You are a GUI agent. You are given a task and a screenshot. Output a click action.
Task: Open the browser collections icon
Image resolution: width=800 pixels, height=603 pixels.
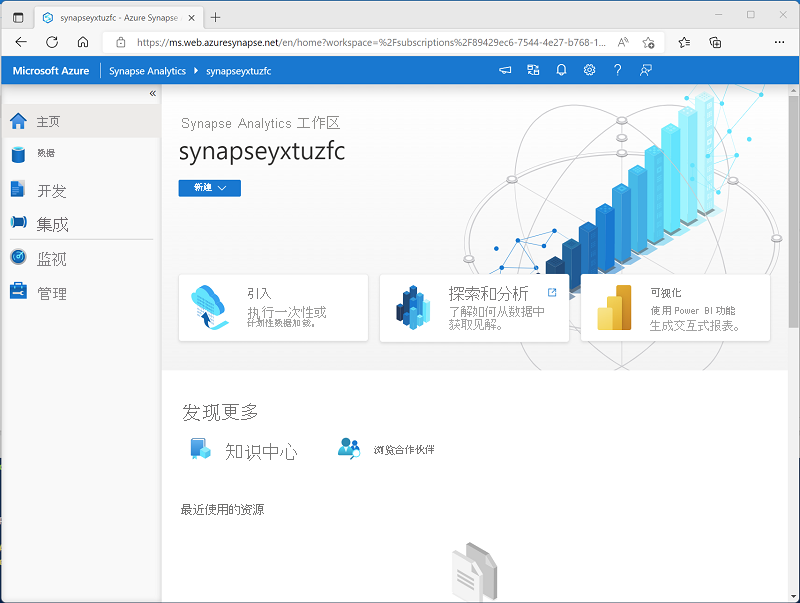715,42
